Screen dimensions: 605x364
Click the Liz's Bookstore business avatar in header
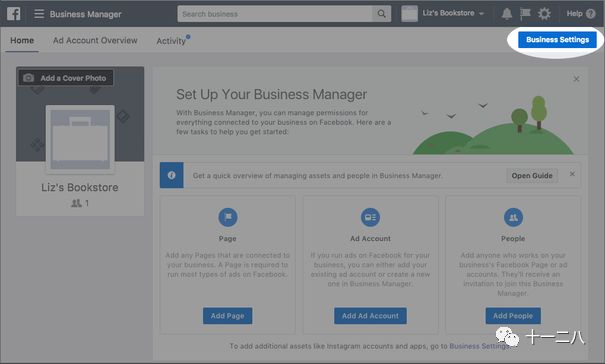[x=409, y=14]
